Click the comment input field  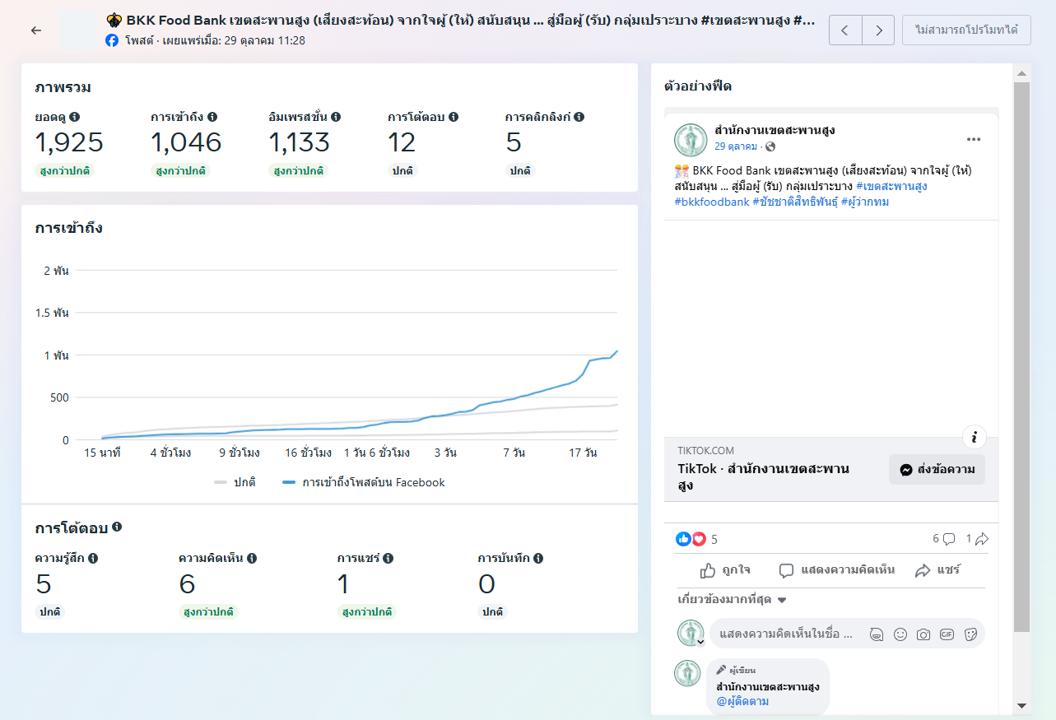[x=785, y=634]
